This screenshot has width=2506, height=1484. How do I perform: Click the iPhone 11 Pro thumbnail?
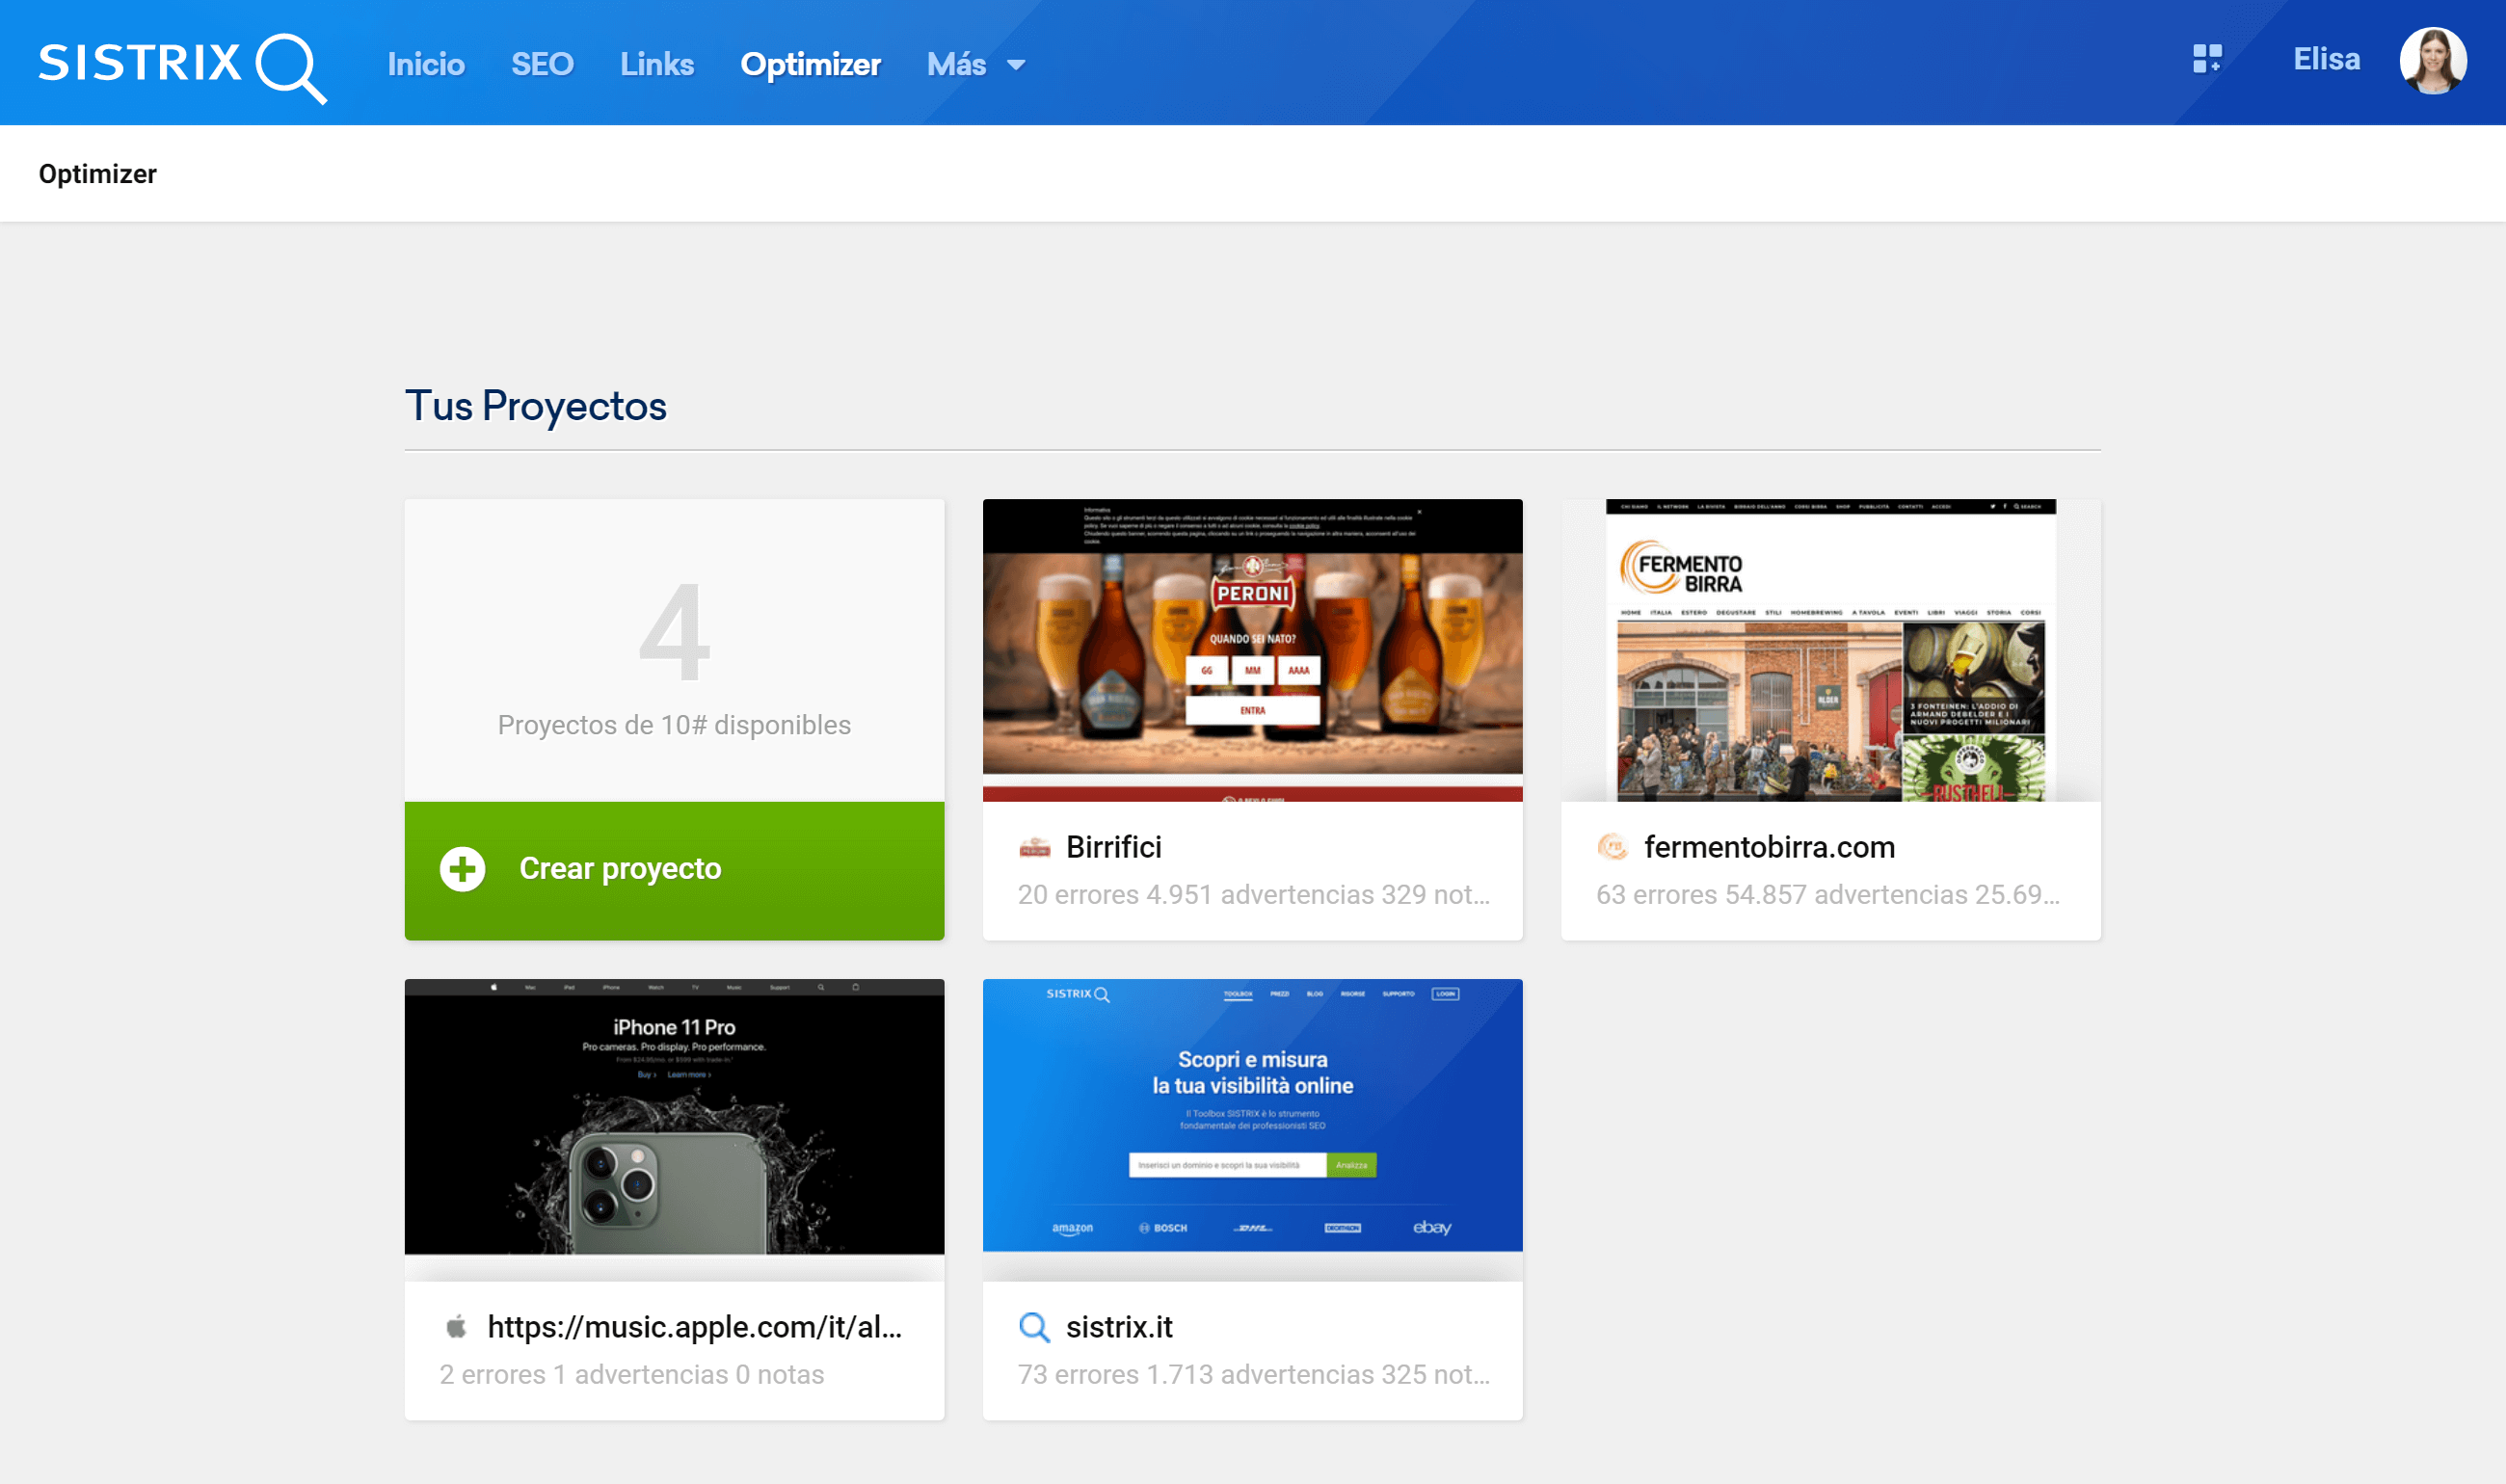pyautogui.click(x=674, y=1117)
